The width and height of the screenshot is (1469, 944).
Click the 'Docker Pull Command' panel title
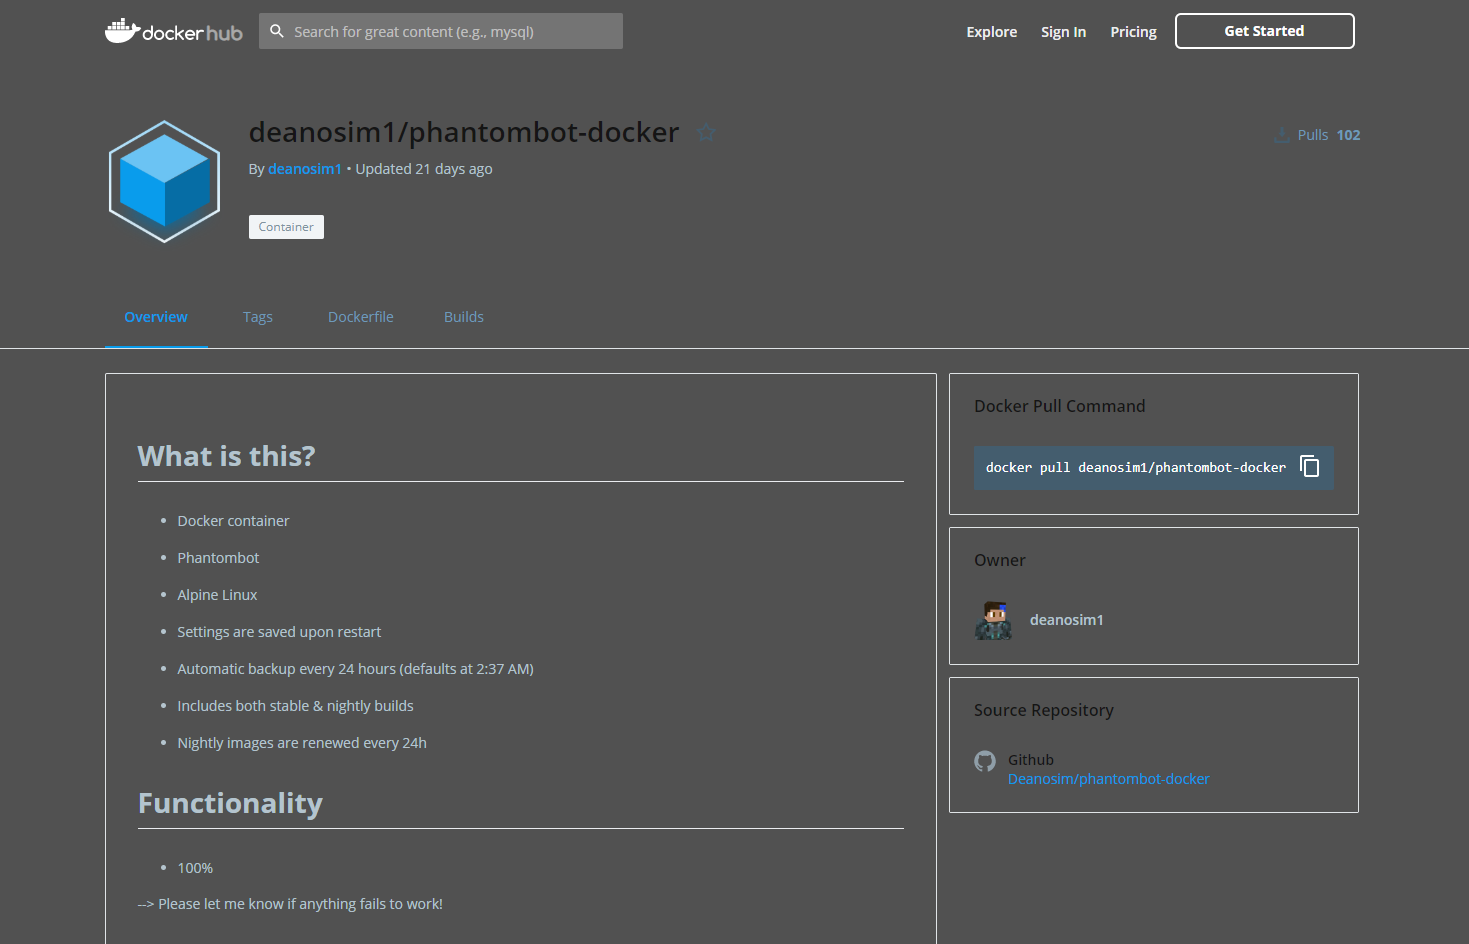(1060, 406)
